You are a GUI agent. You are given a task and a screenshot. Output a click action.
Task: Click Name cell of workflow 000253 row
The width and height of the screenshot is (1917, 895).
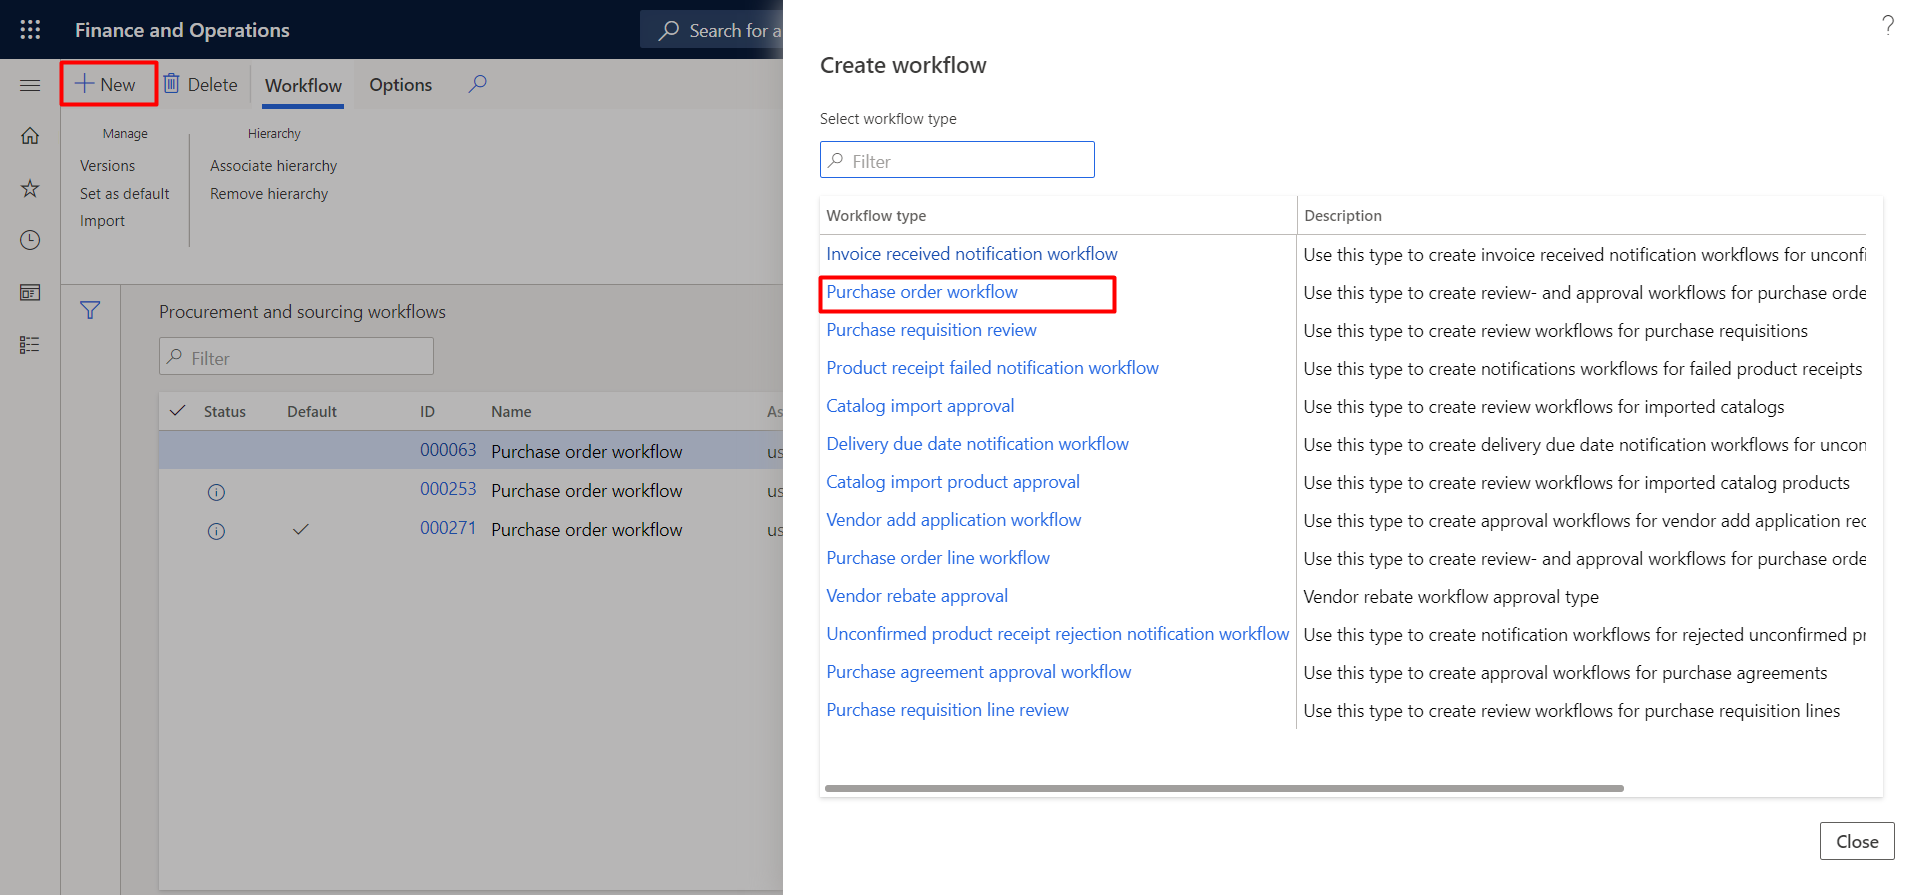pyautogui.click(x=587, y=490)
